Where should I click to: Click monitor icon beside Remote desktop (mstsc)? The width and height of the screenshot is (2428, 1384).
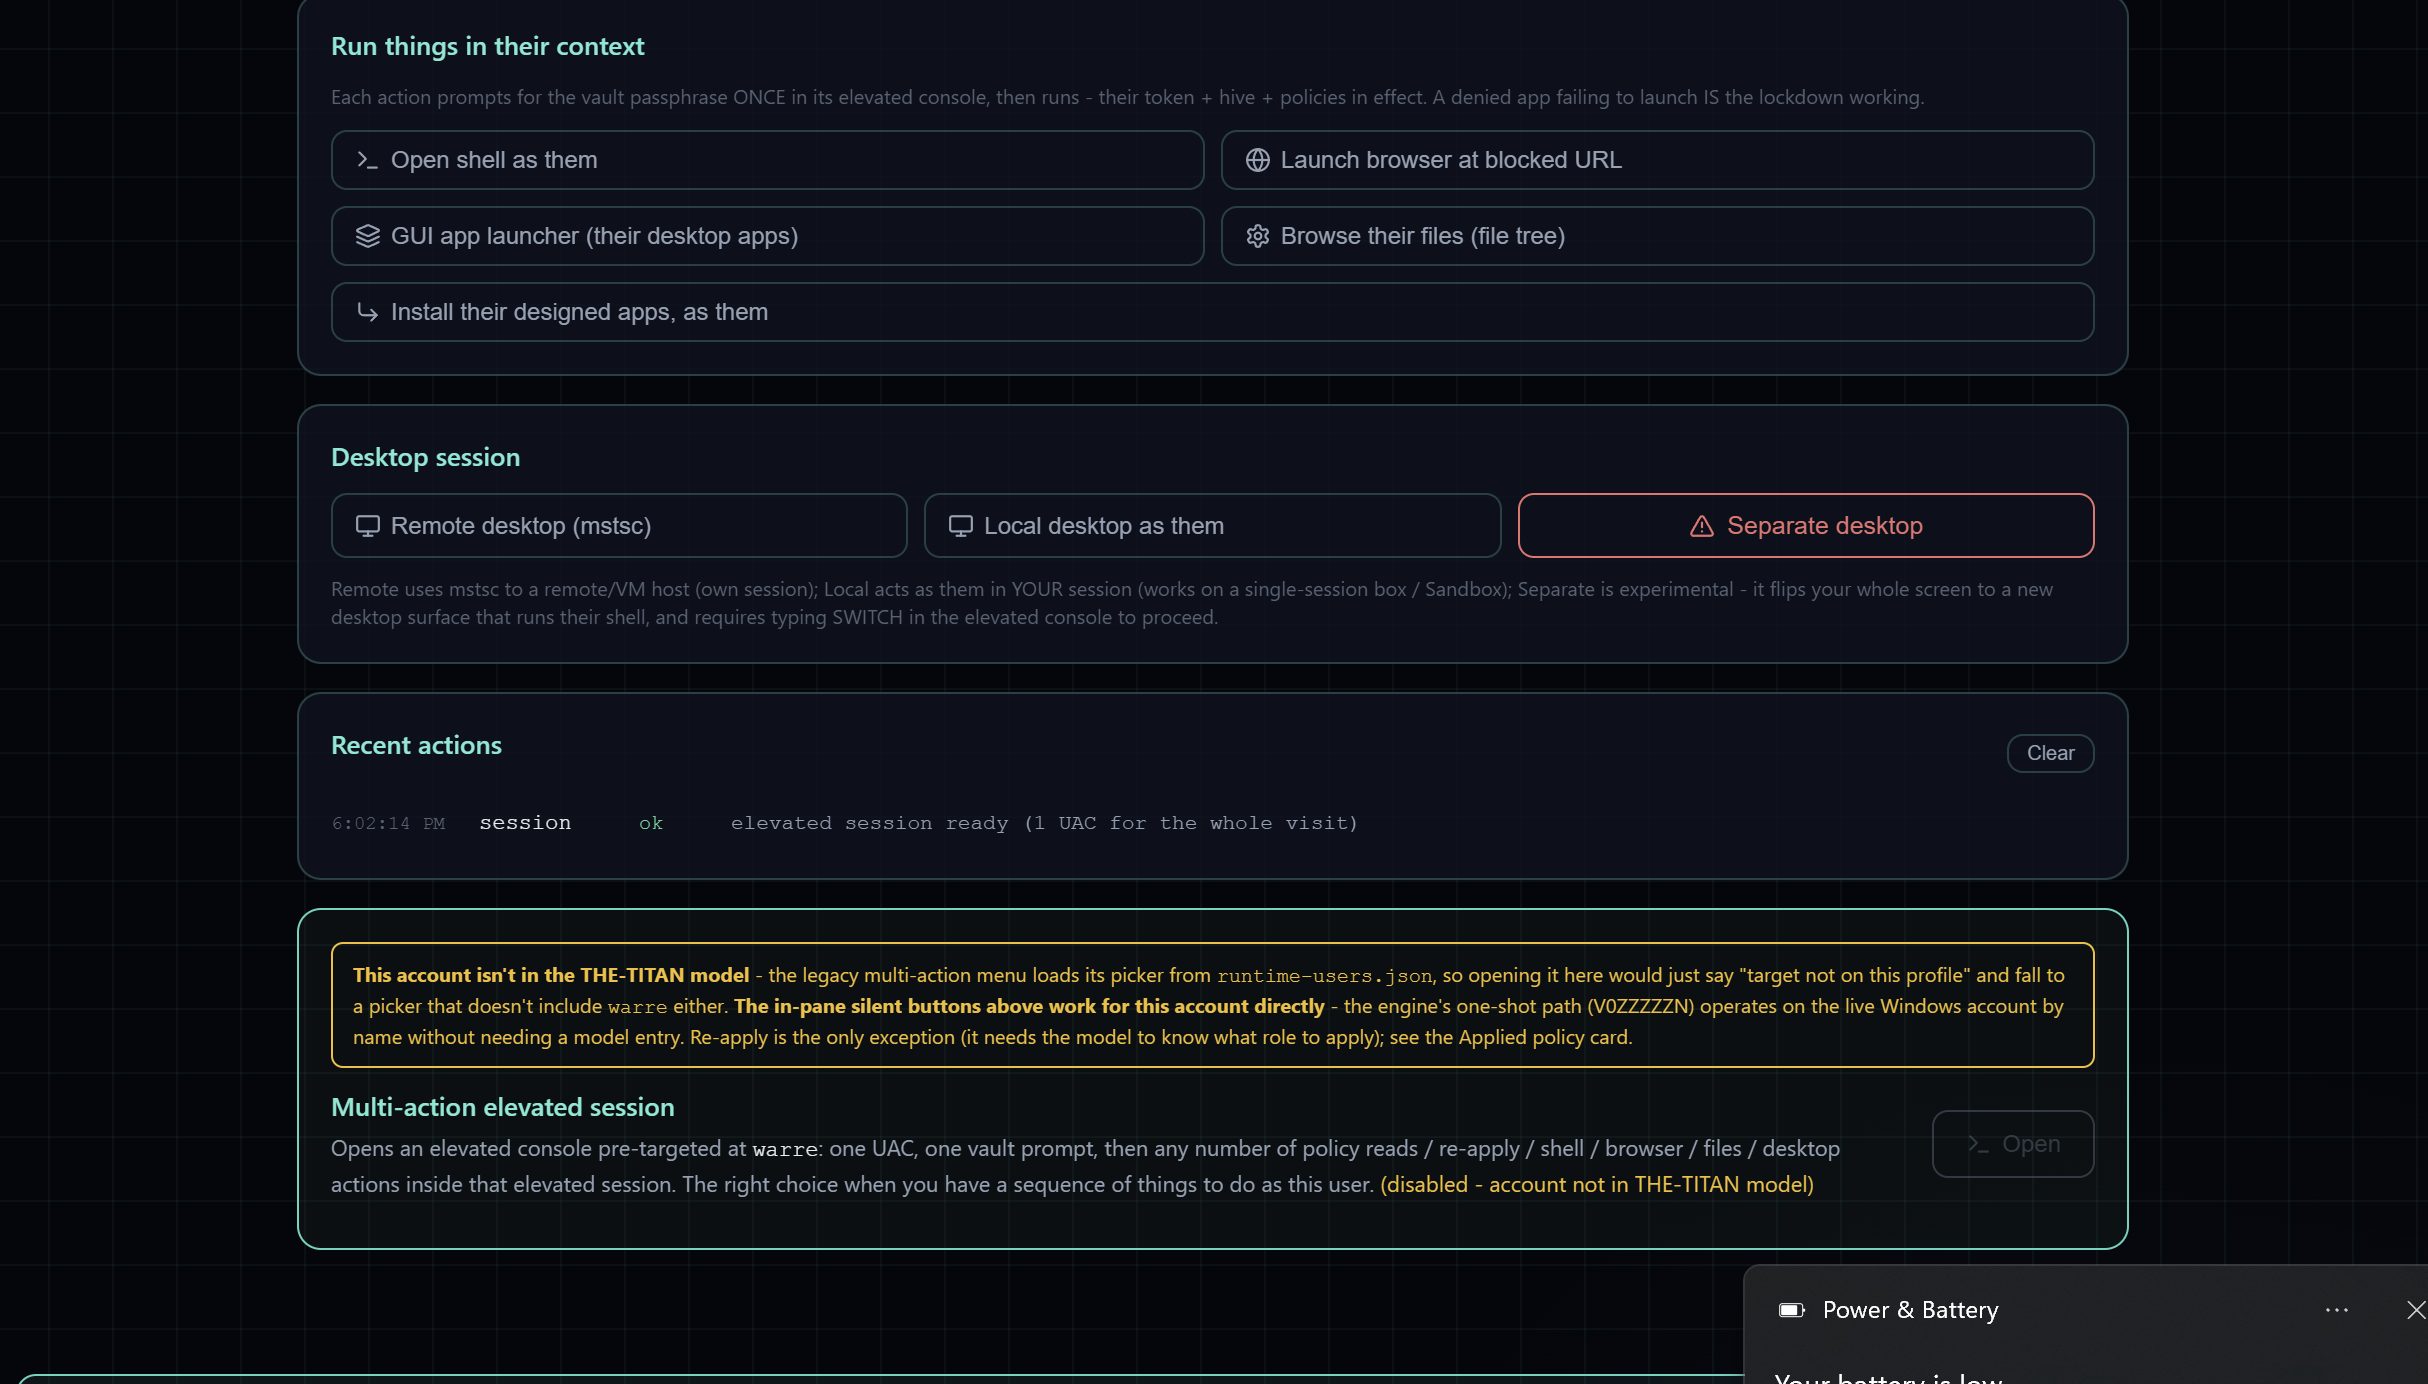367,526
